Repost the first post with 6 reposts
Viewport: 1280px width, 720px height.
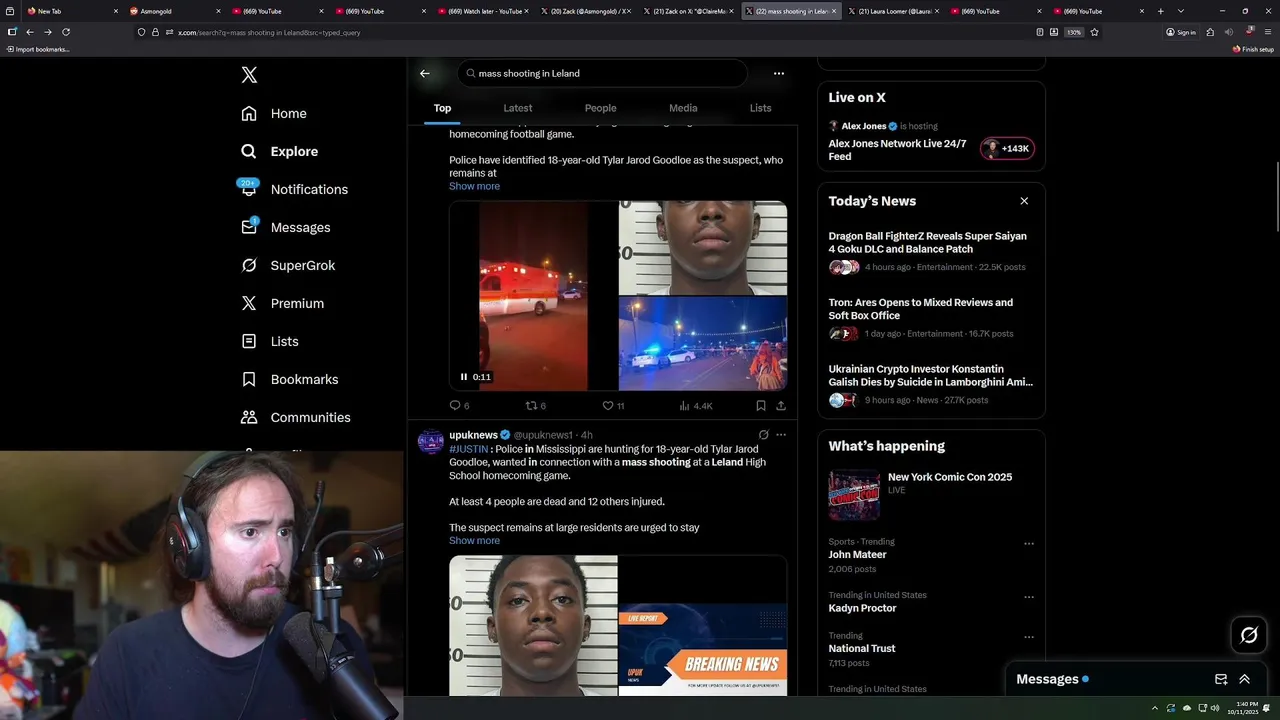coord(536,406)
